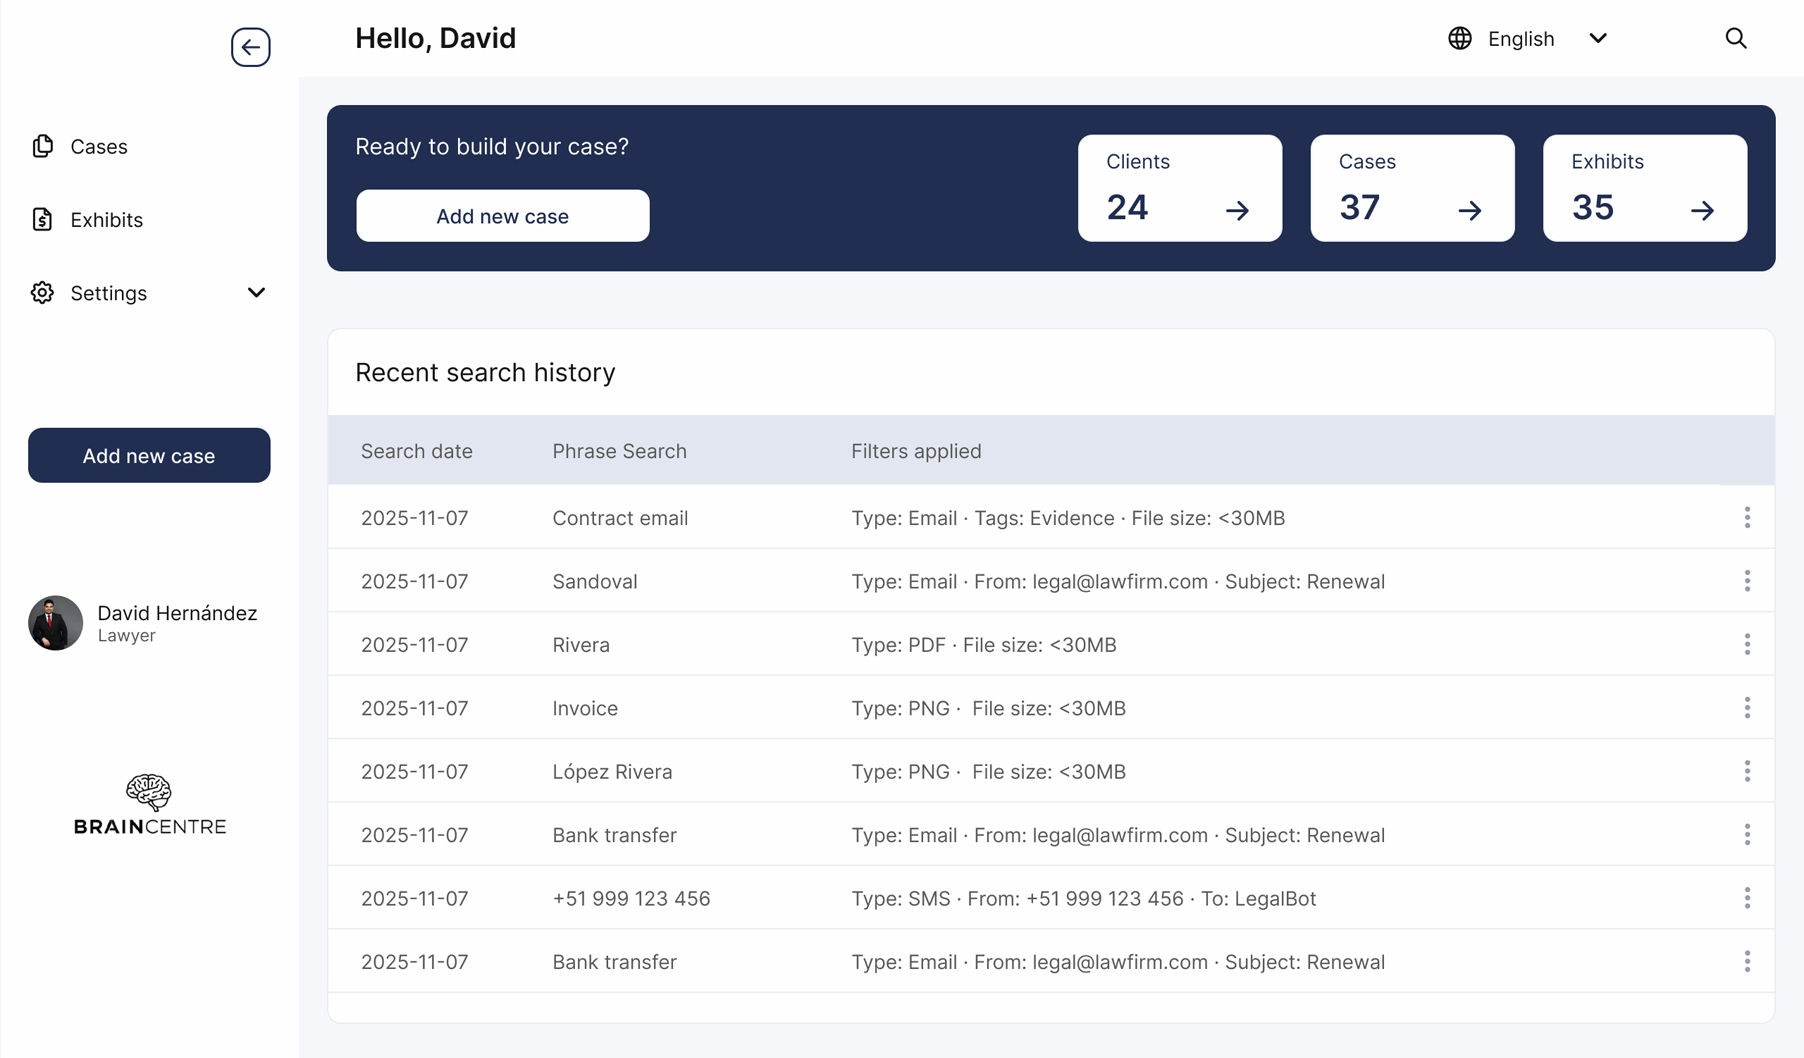Click Recent search history title

485,372
